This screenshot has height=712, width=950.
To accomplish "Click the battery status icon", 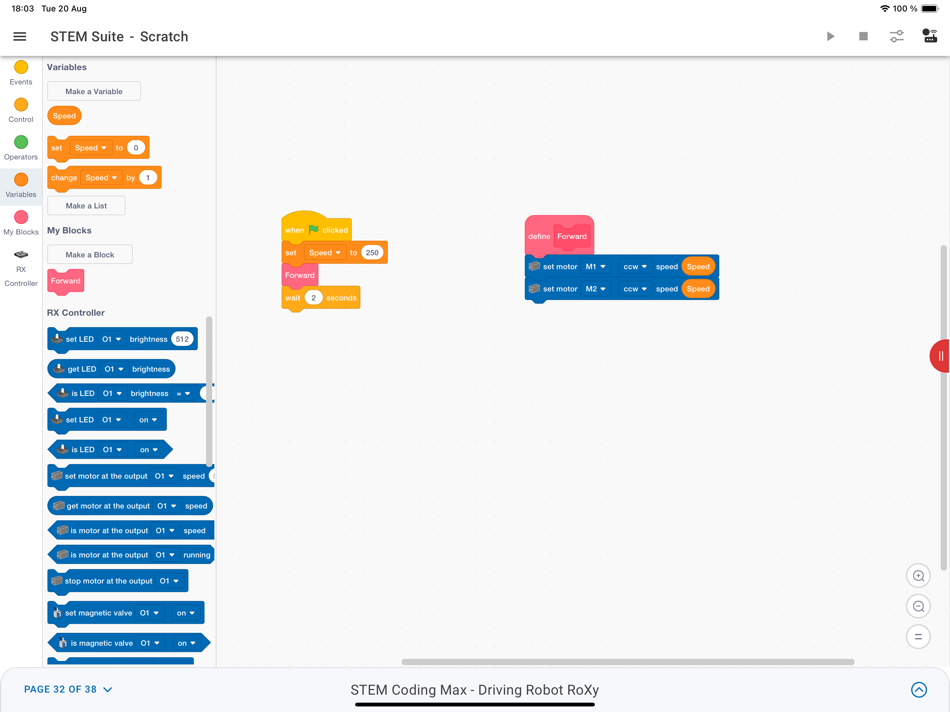I will (x=930, y=8).
